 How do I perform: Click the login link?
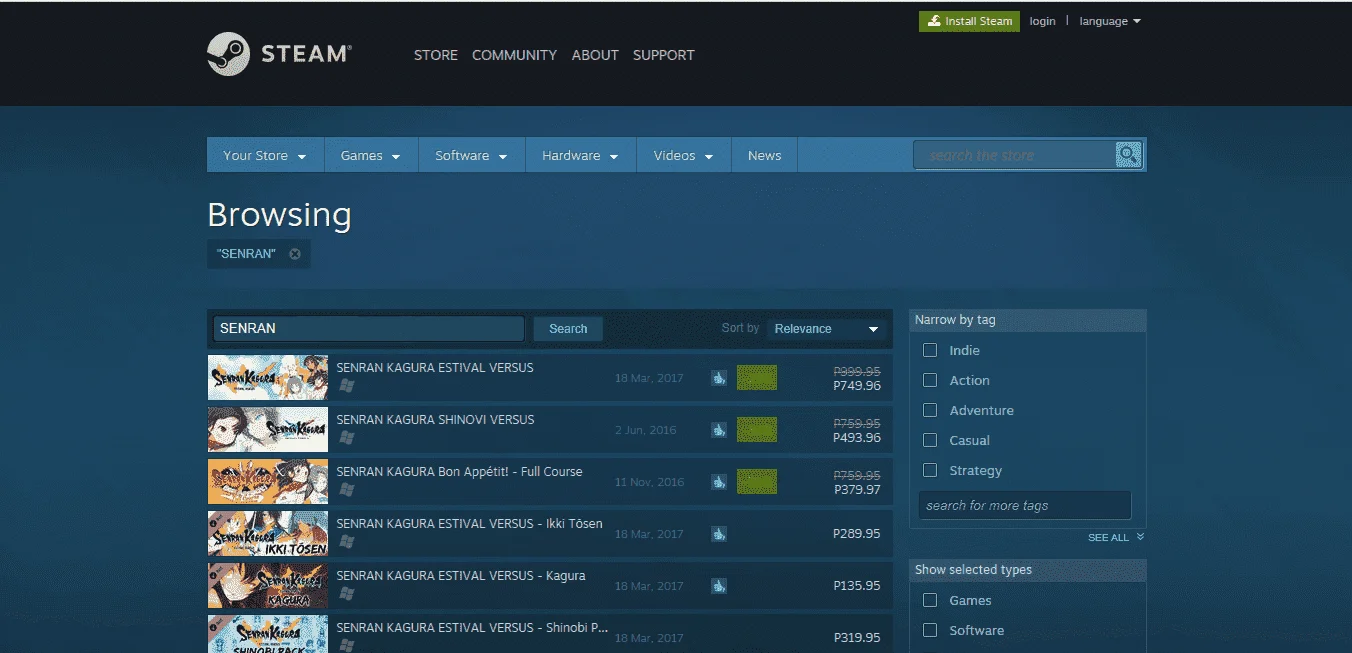click(1042, 21)
